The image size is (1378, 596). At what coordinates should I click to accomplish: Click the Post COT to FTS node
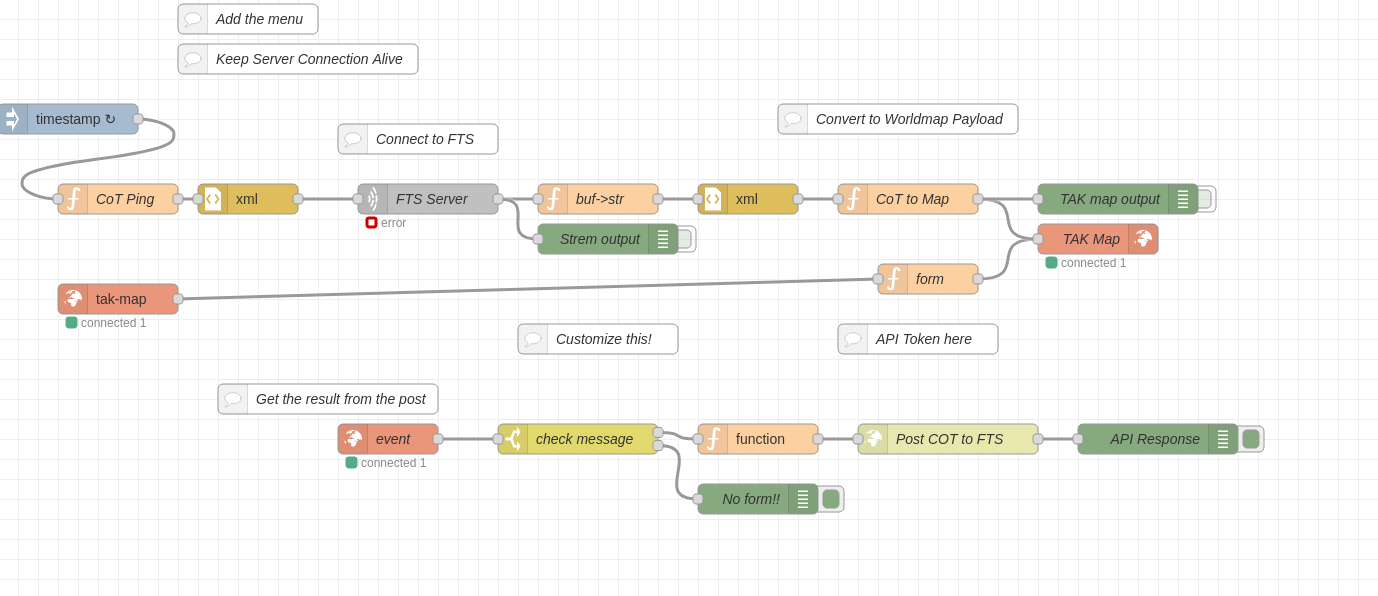tap(946, 439)
